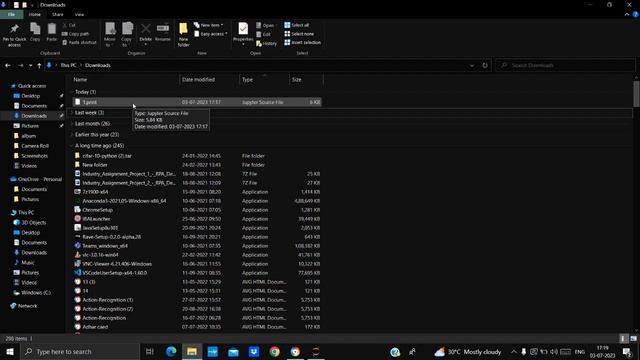Click This PC in address bar
This screenshot has height=360, width=640.
(x=68, y=65)
